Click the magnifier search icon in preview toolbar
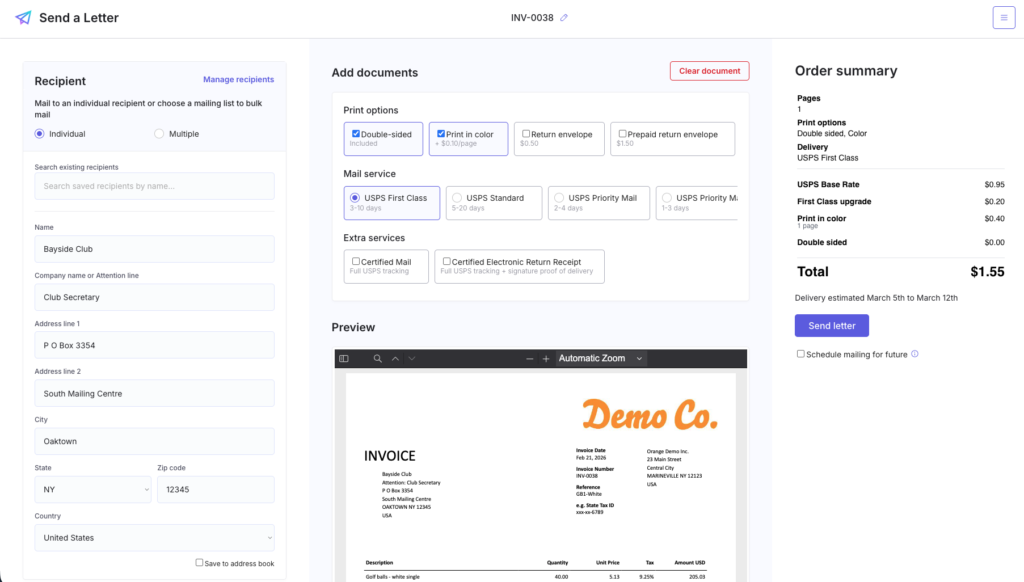 378,358
